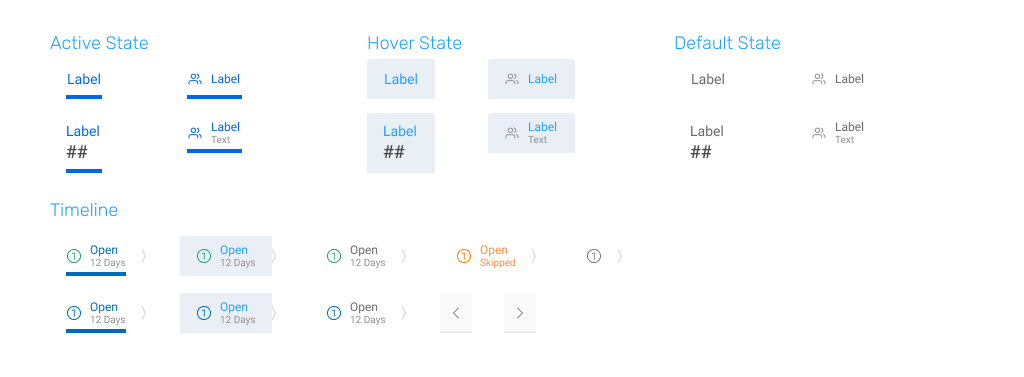Viewport: 1024px width, 377px height.
Task: Click the people icon in the default Label/Text tab
Action: point(819,133)
